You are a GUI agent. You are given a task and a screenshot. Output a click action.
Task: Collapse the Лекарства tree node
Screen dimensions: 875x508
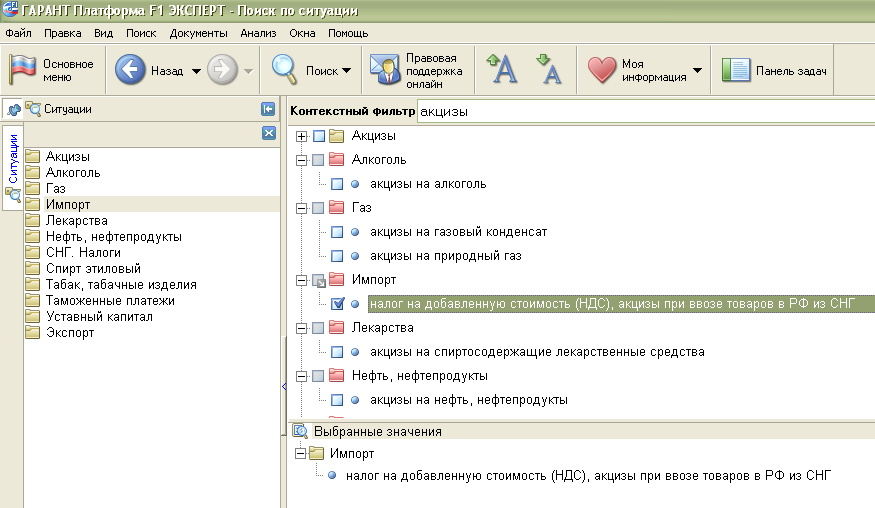tap(301, 328)
